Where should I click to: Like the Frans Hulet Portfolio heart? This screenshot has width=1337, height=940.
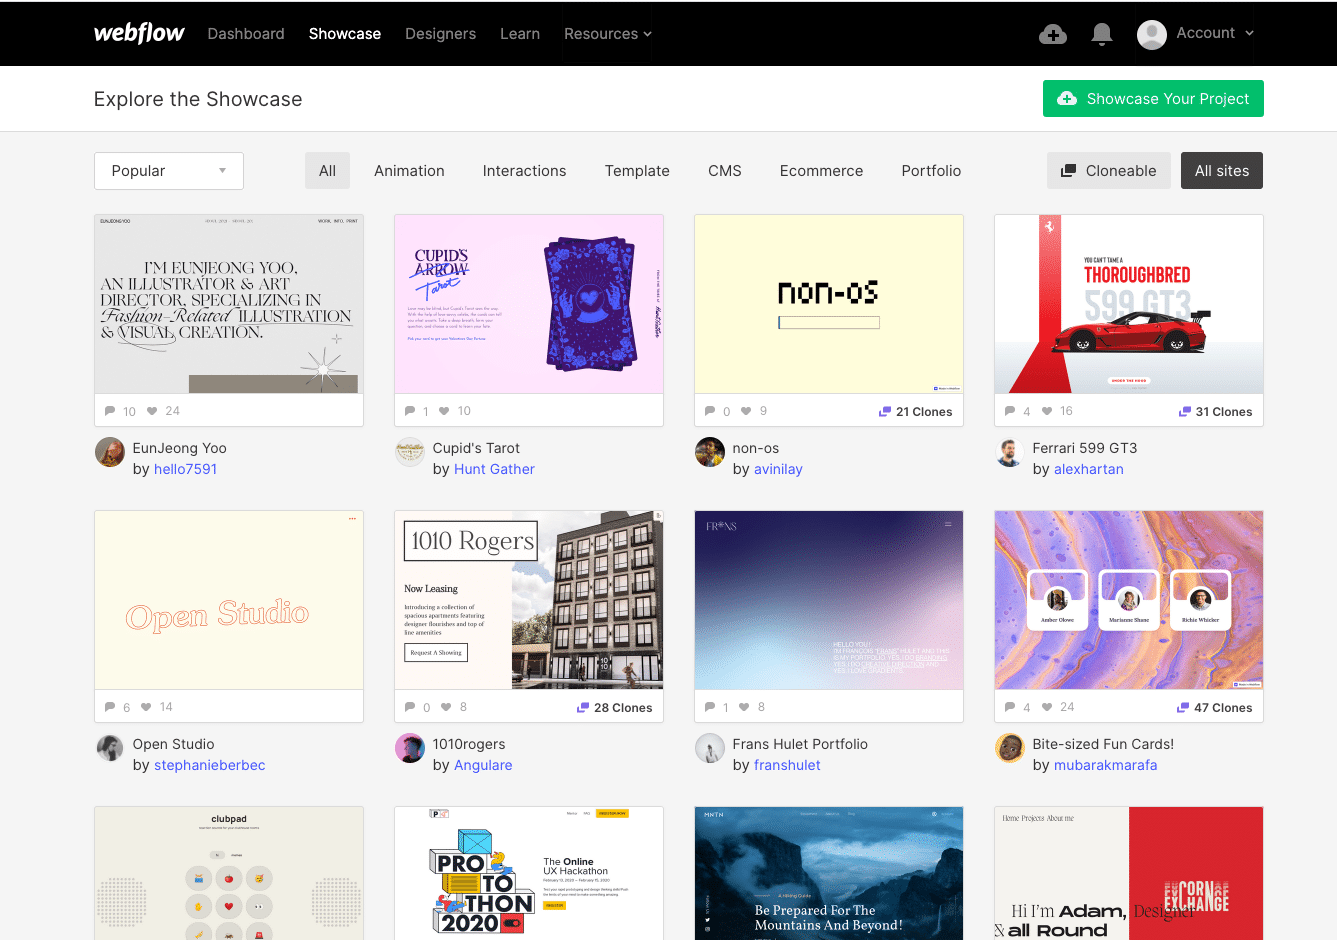click(x=744, y=707)
